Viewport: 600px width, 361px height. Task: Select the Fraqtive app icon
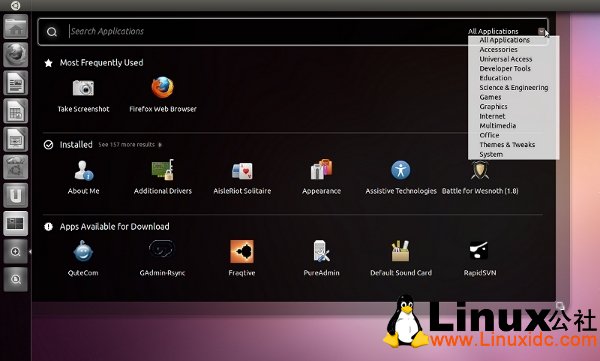point(242,252)
